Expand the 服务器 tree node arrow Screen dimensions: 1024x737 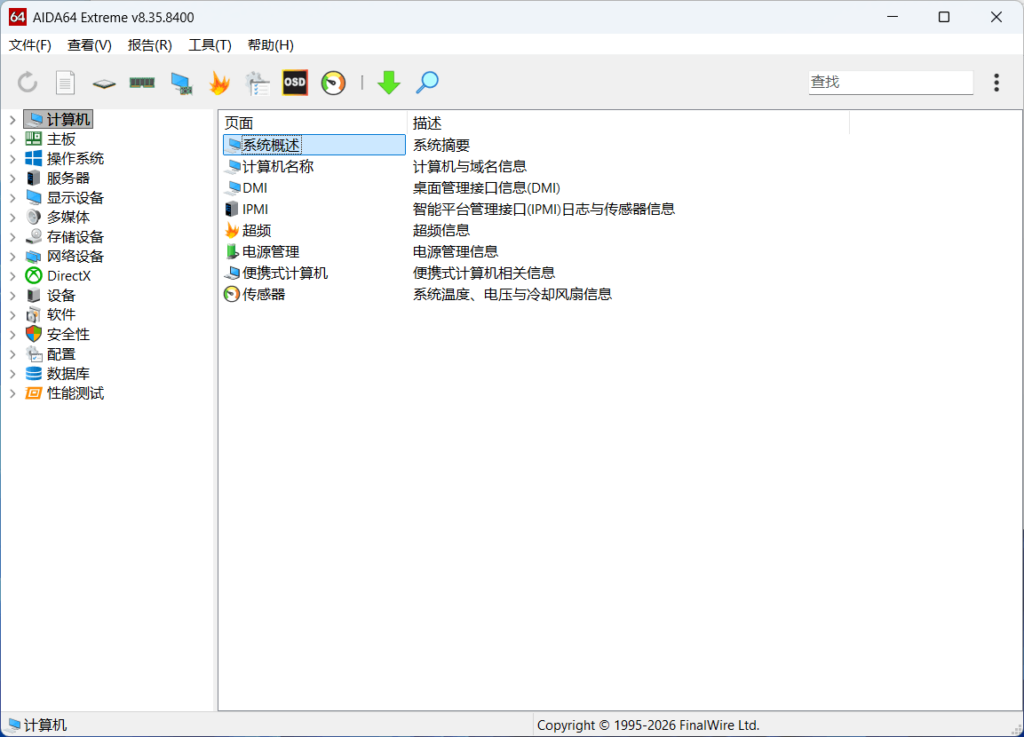click(12, 178)
